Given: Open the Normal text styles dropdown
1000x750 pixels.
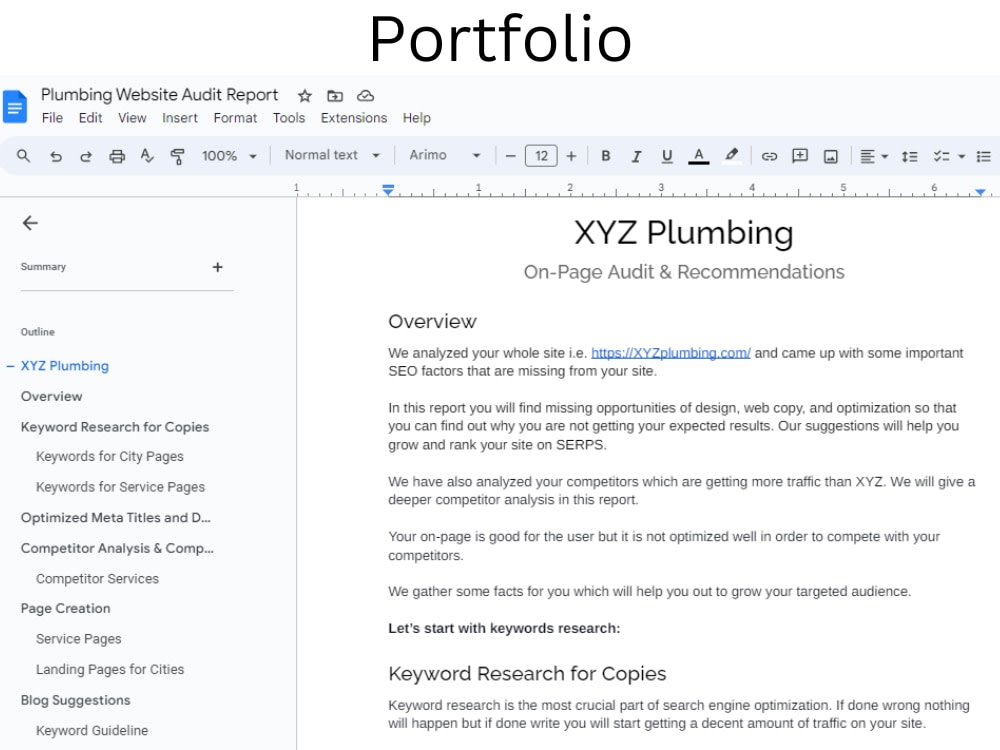Looking at the screenshot, I should pos(332,155).
